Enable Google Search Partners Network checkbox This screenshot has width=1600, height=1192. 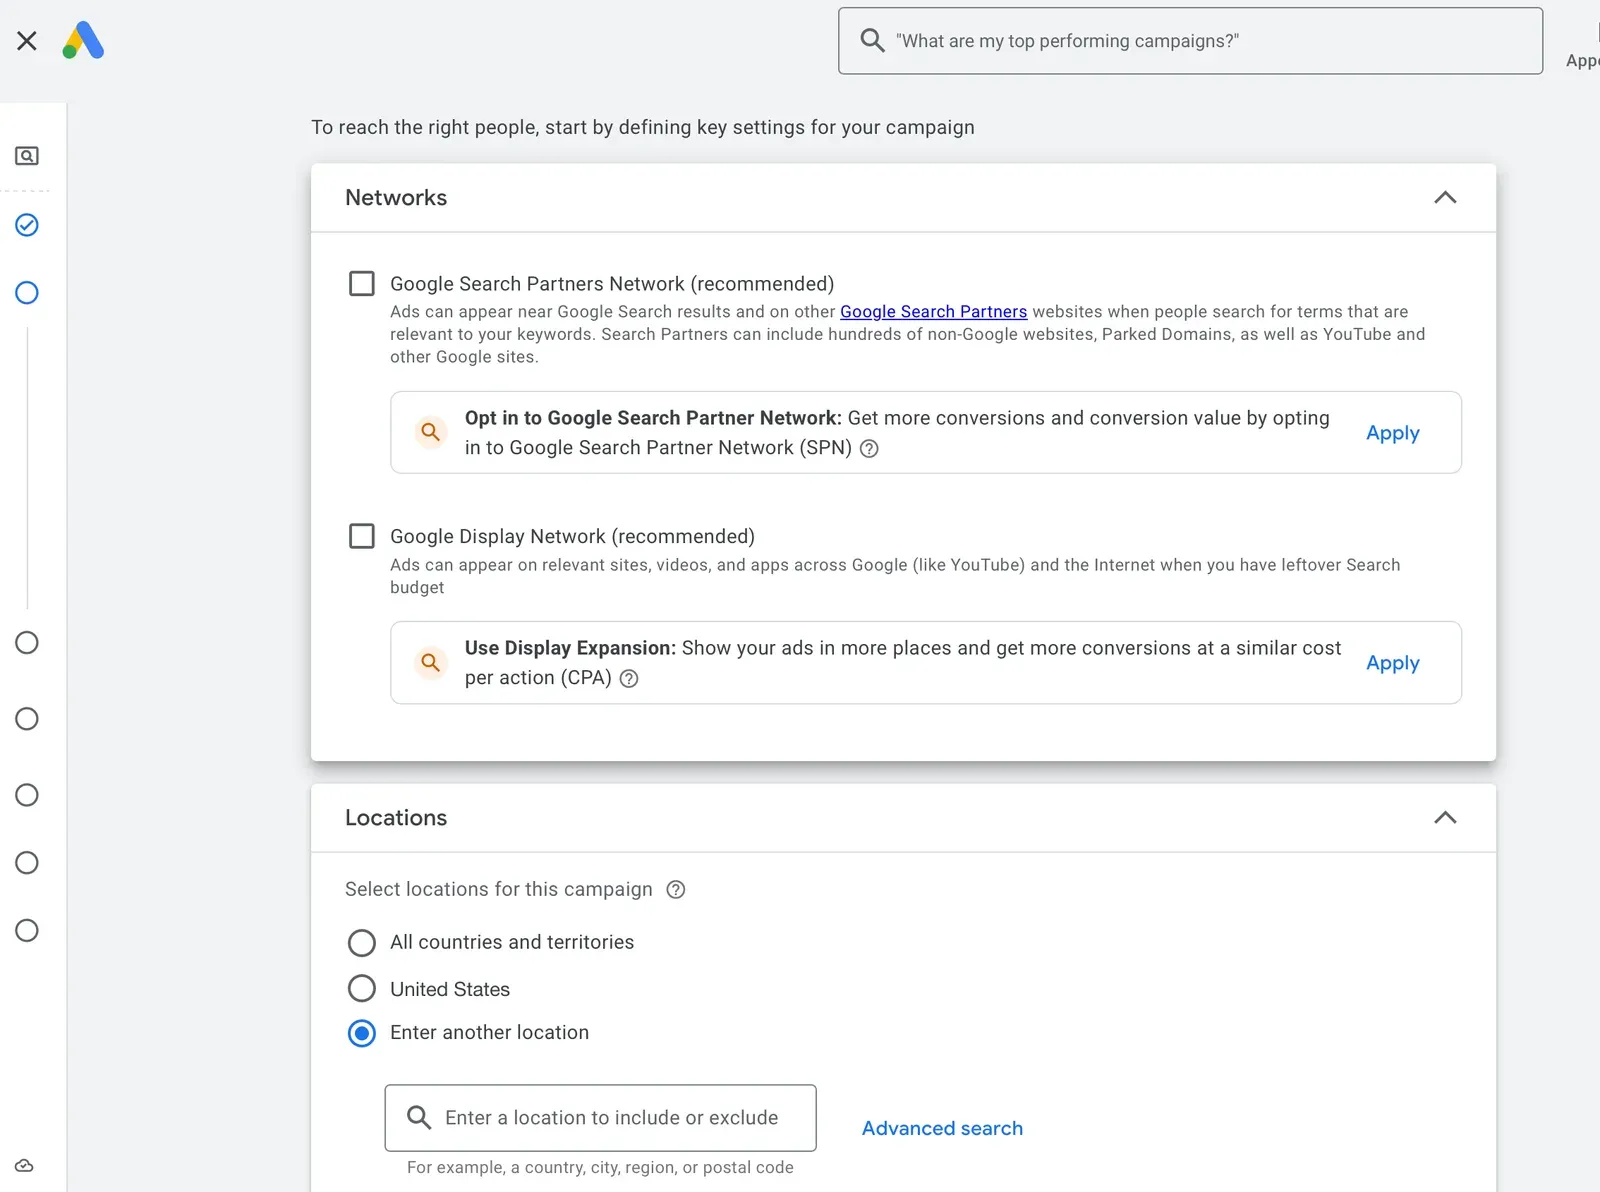coord(362,283)
